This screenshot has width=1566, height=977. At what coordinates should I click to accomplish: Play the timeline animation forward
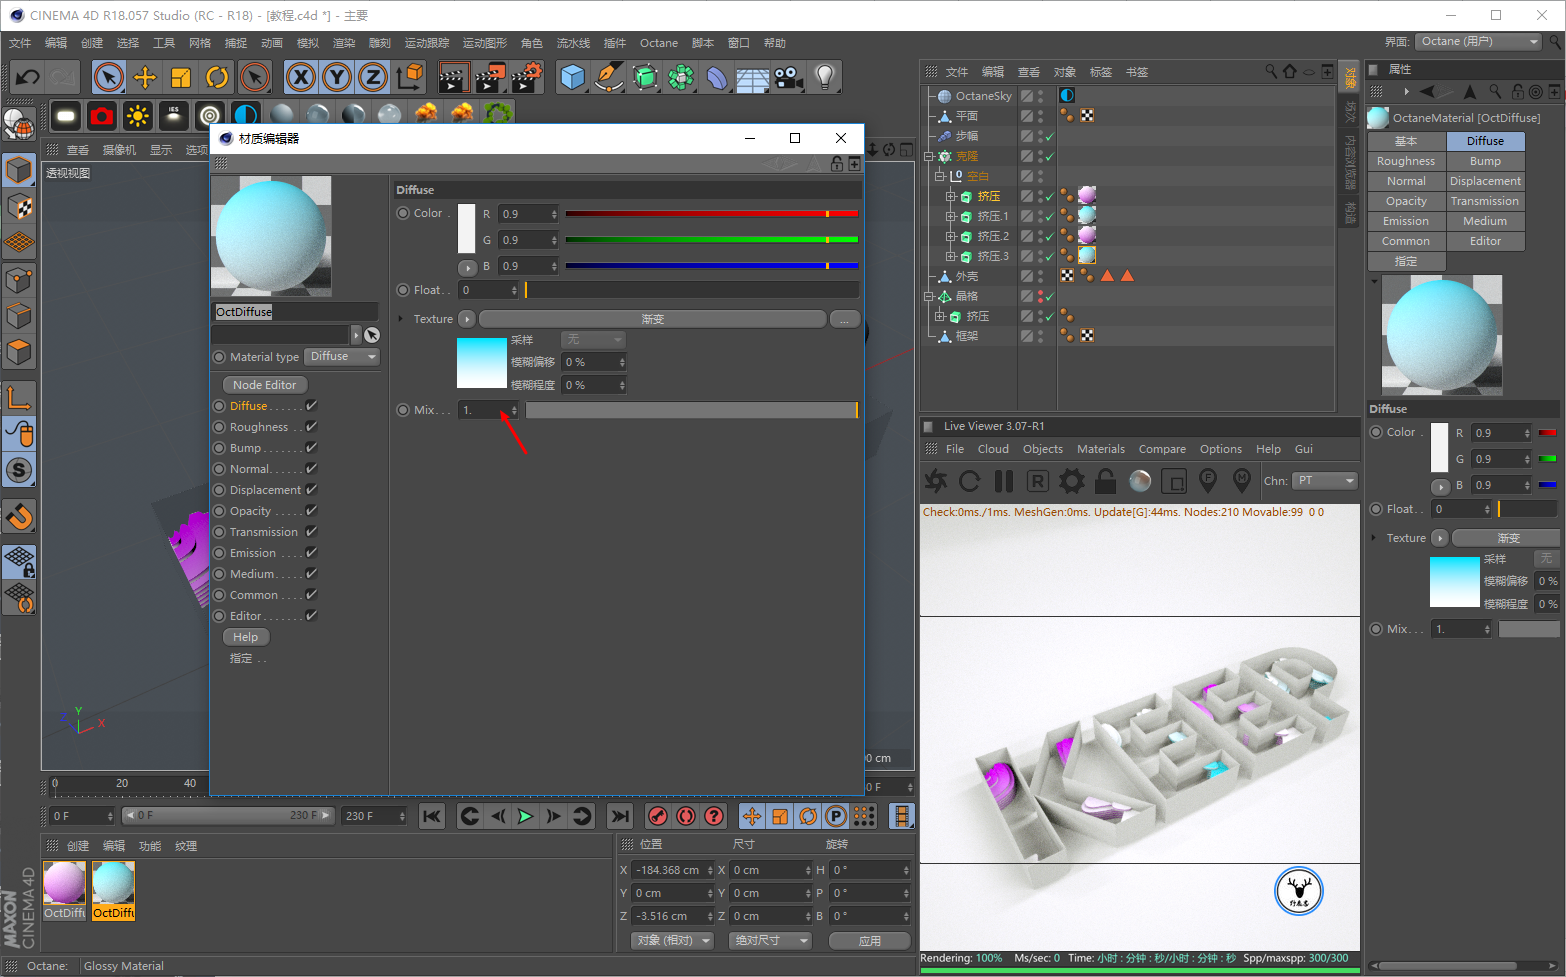525,817
